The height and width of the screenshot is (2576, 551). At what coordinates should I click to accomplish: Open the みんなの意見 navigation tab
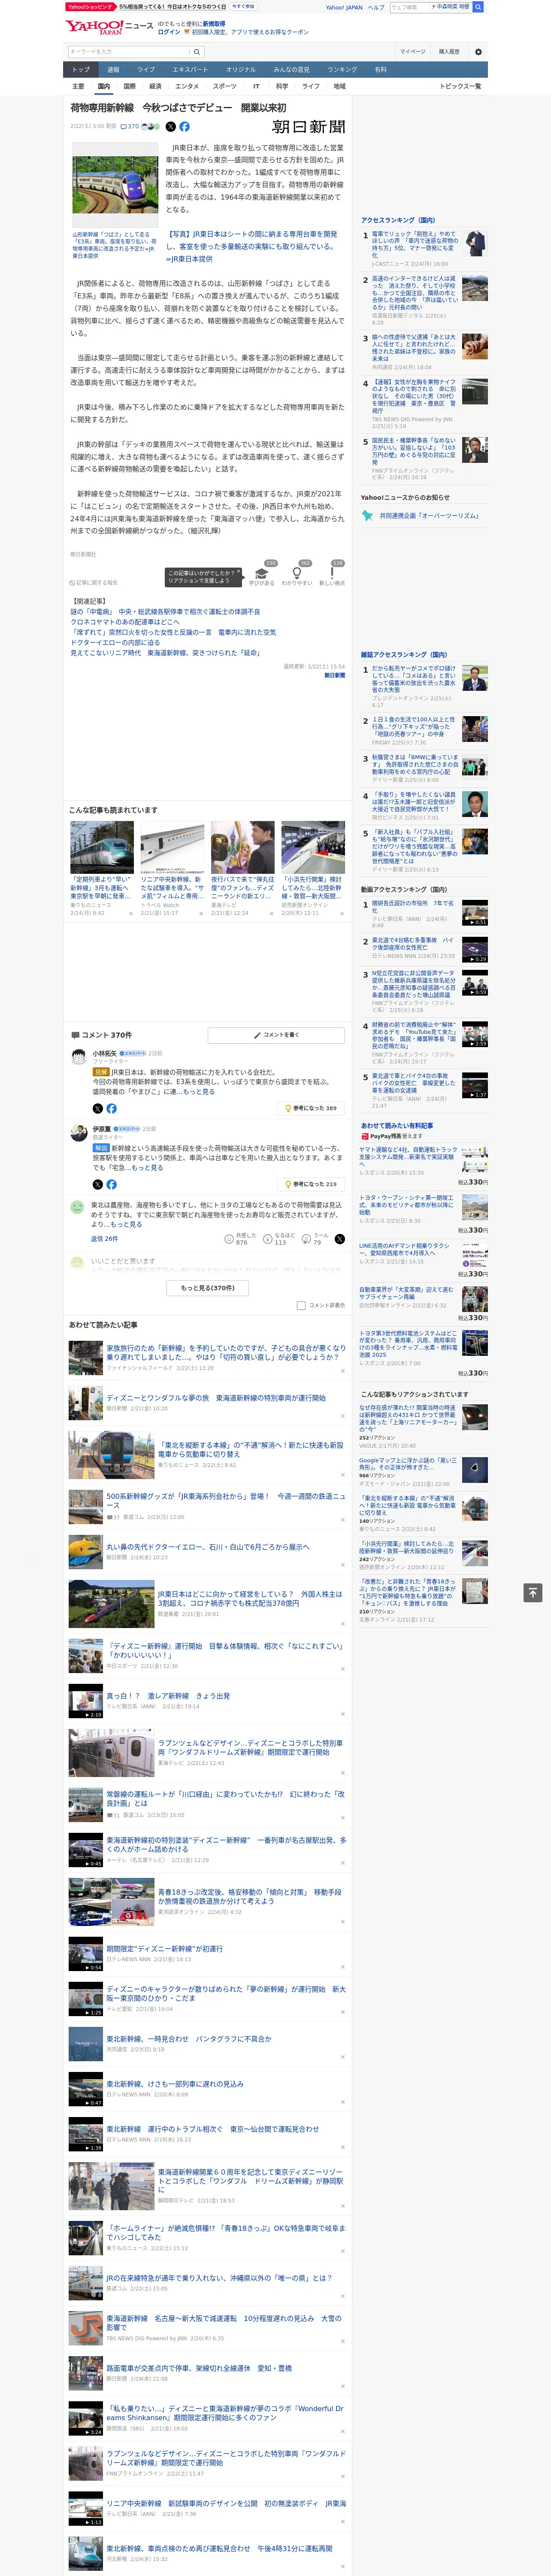[291, 70]
